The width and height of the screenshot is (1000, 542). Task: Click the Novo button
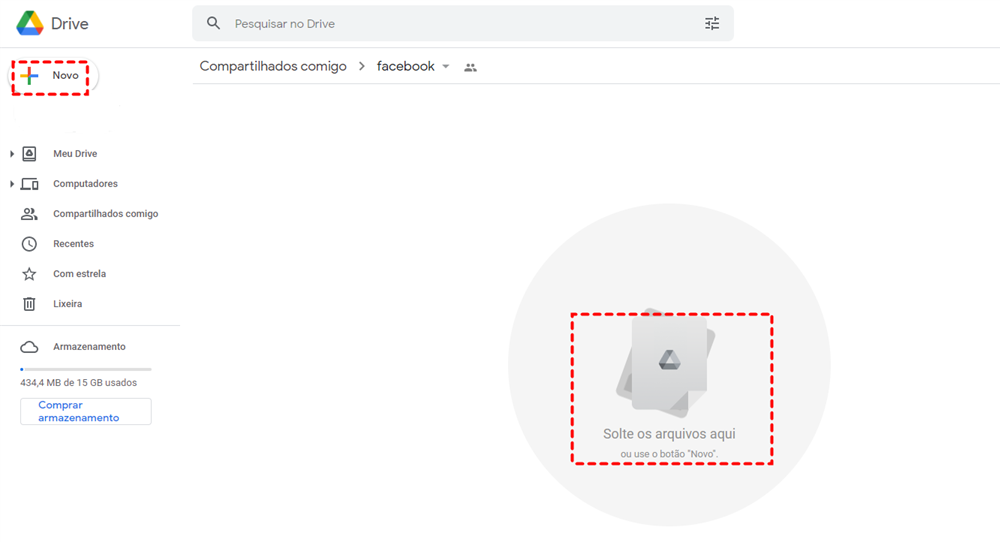pyautogui.click(x=54, y=76)
